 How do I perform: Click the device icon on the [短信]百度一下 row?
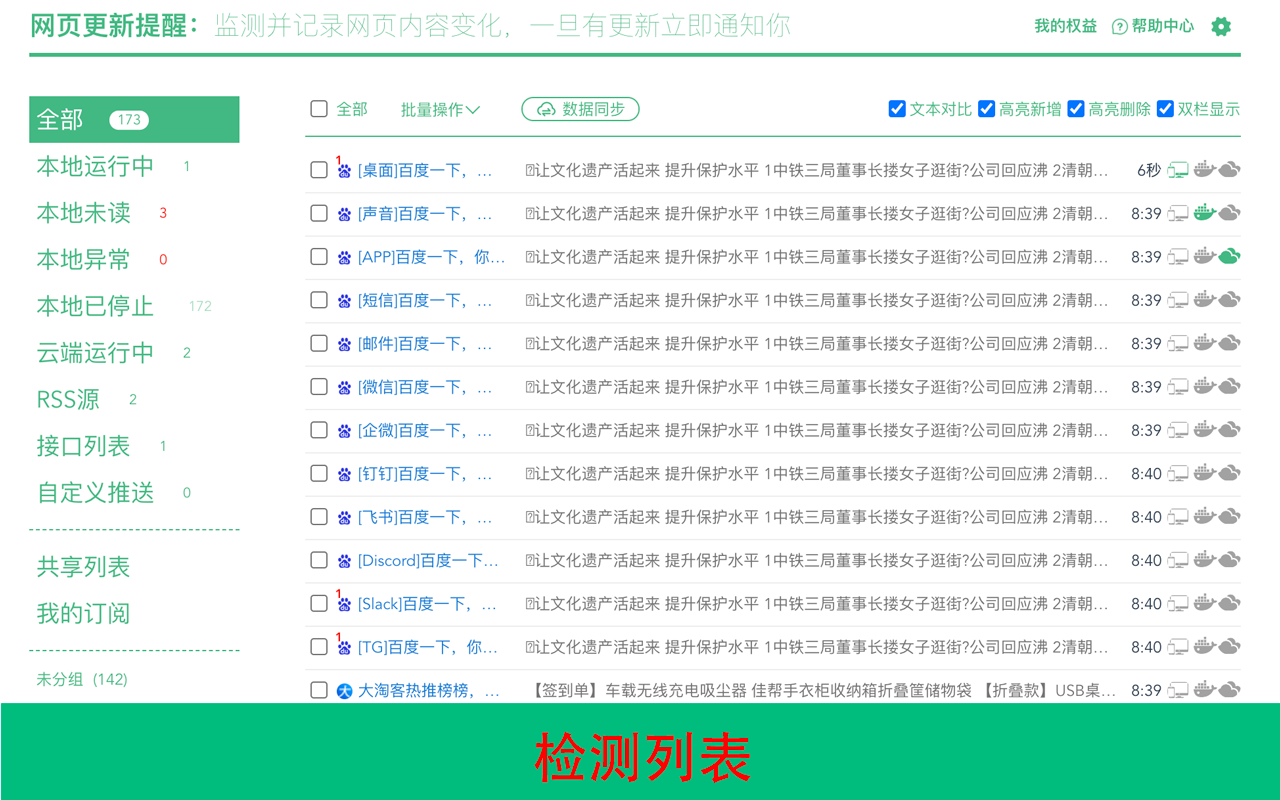coord(1177,299)
